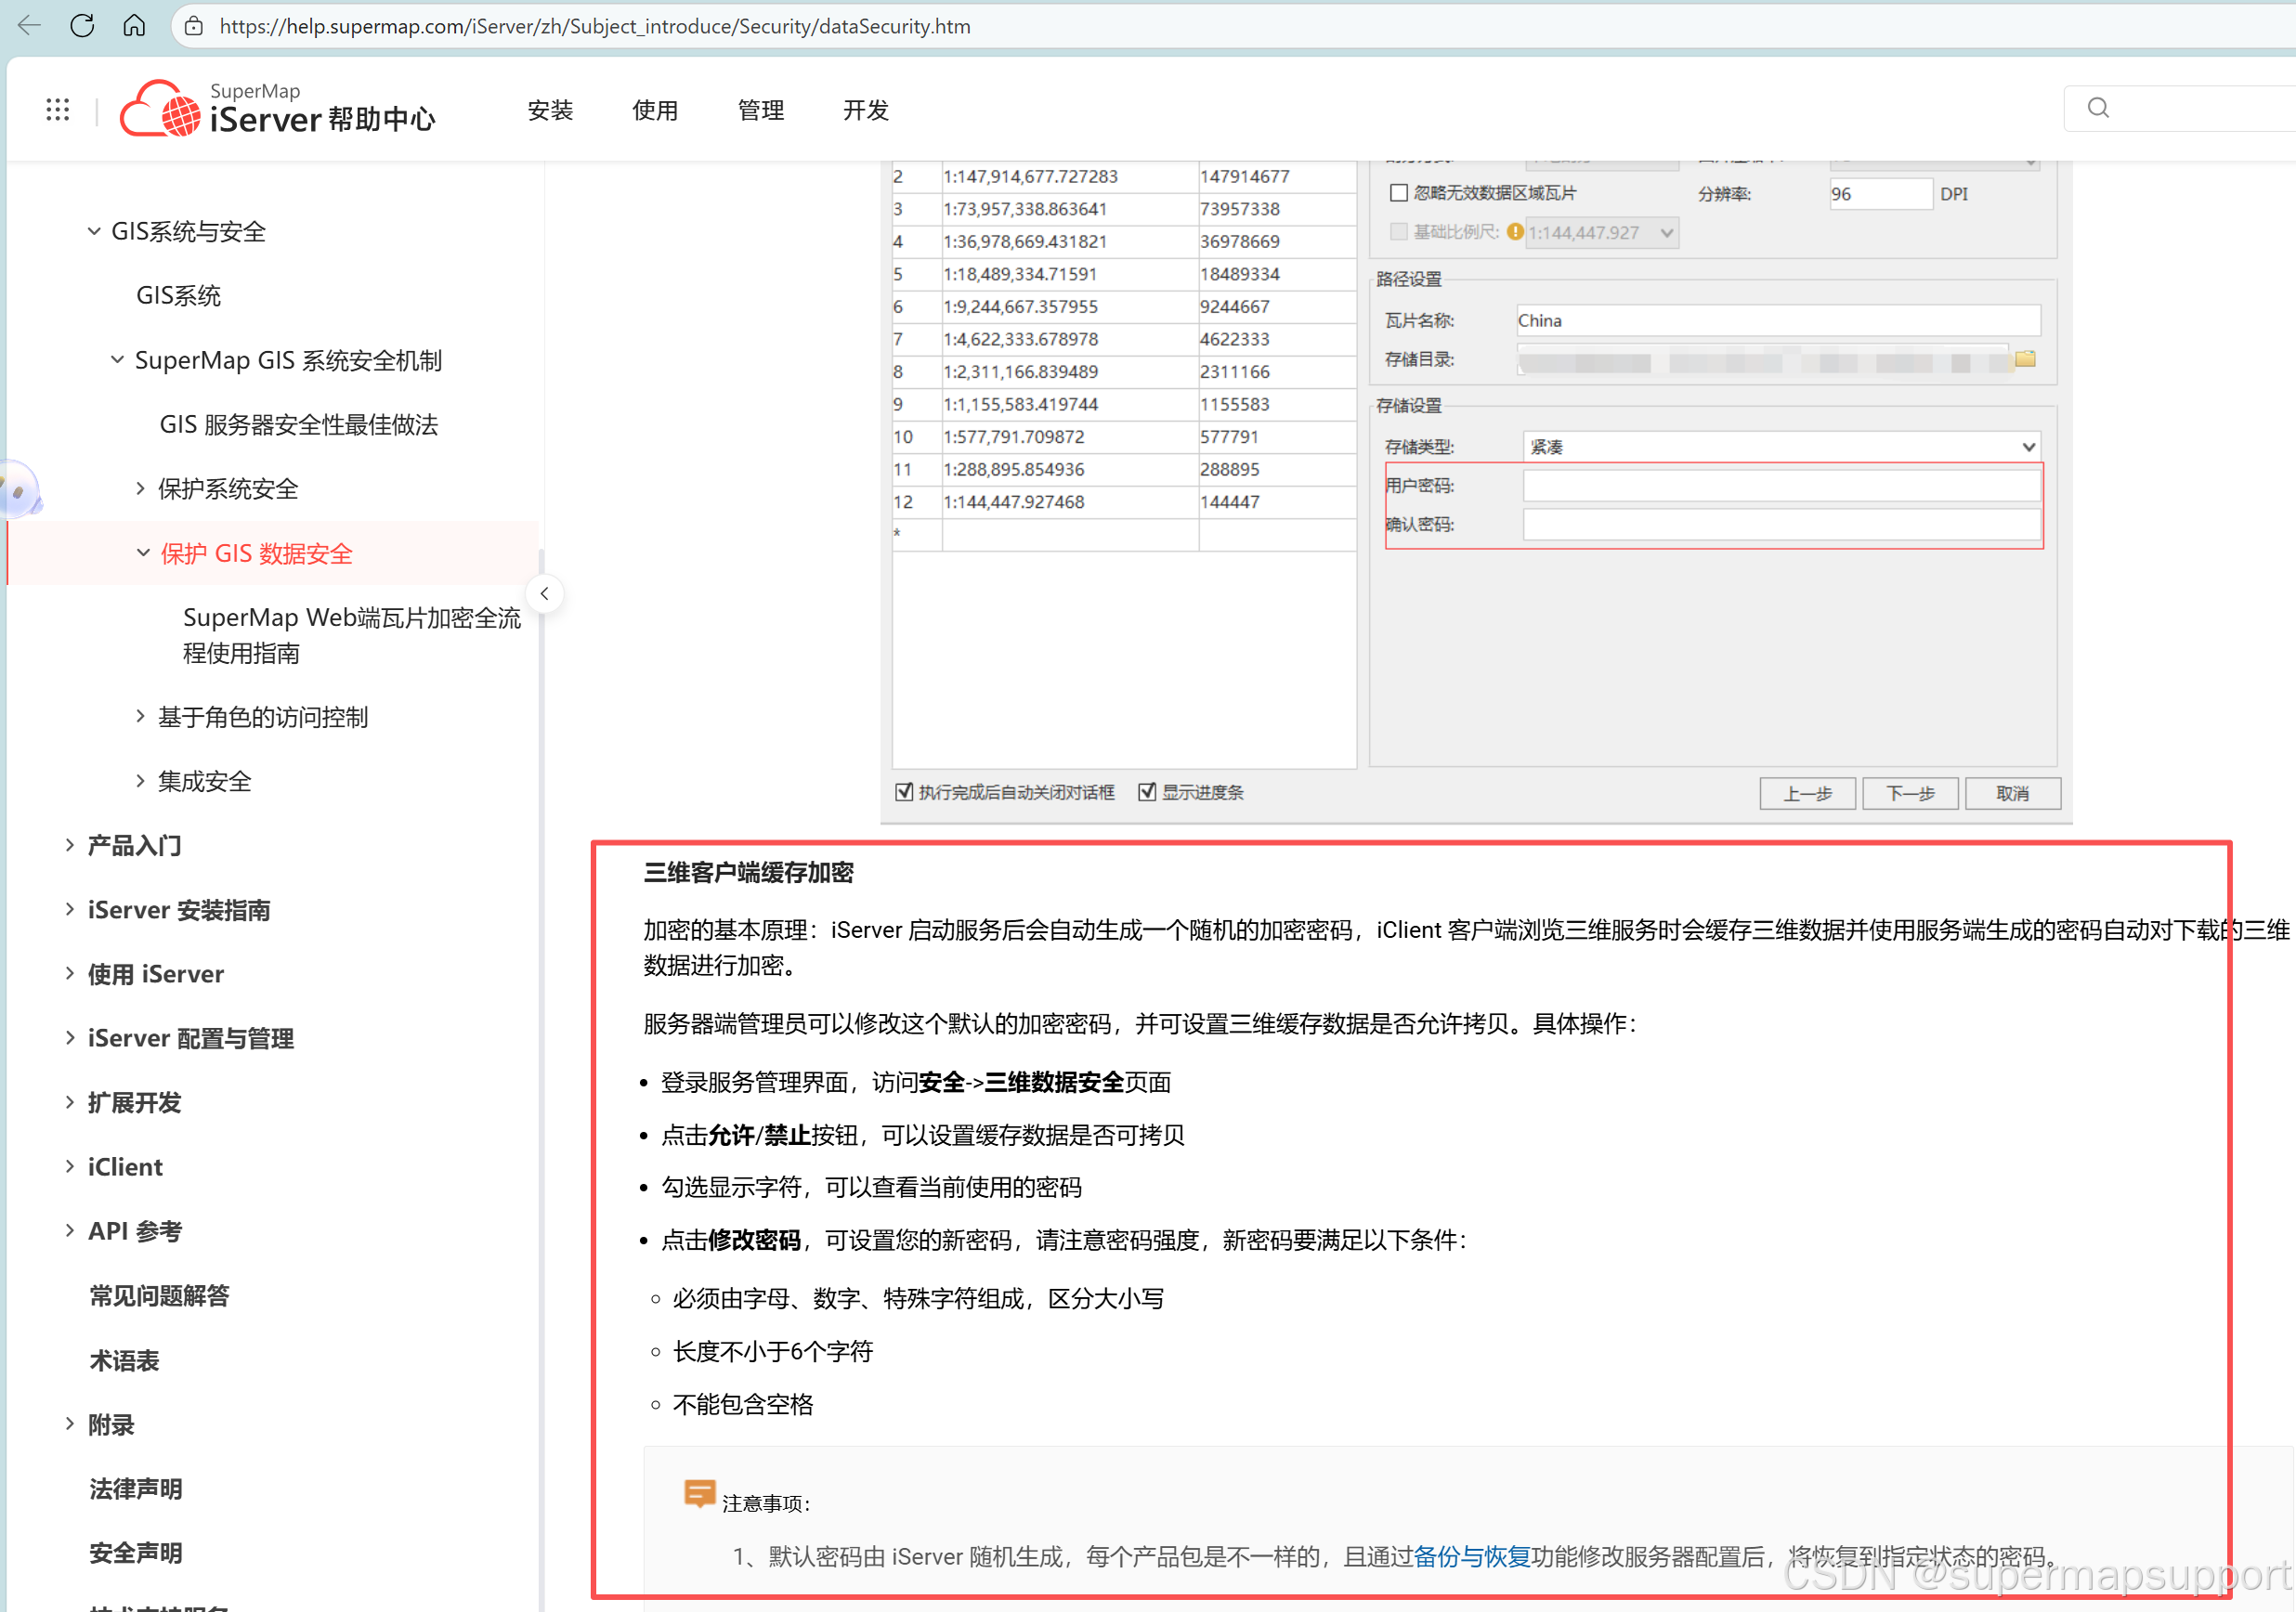Open the 开发 menu in top navigation

(865, 111)
